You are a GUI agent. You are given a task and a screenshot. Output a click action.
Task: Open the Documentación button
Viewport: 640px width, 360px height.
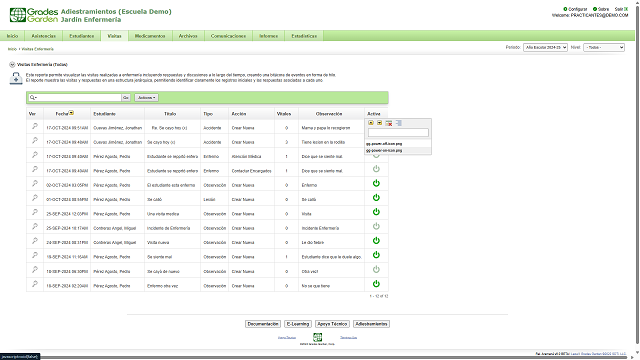(x=263, y=324)
